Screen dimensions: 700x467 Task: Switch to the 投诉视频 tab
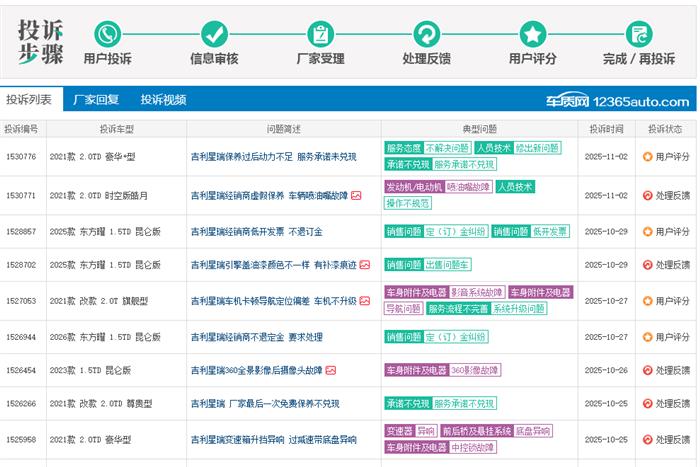click(163, 100)
